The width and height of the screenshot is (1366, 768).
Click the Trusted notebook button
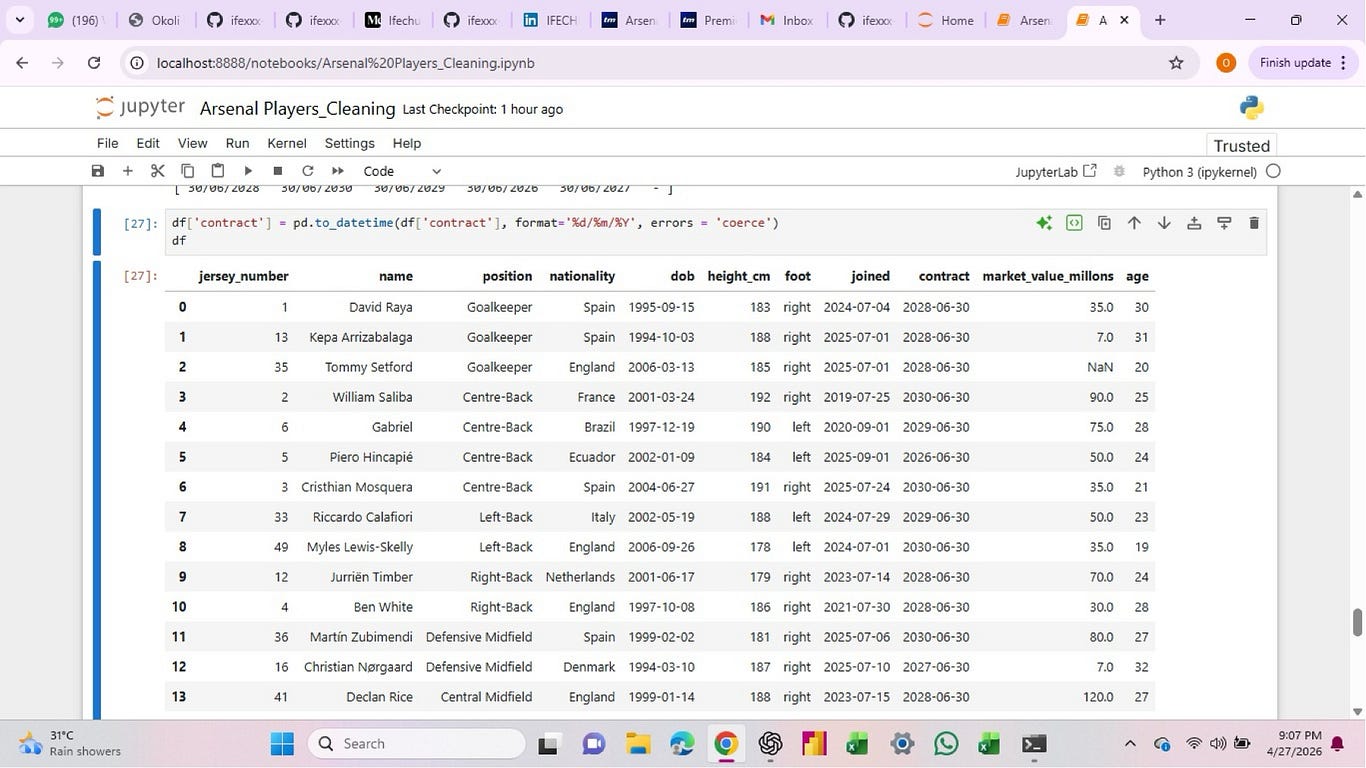[x=1241, y=146]
